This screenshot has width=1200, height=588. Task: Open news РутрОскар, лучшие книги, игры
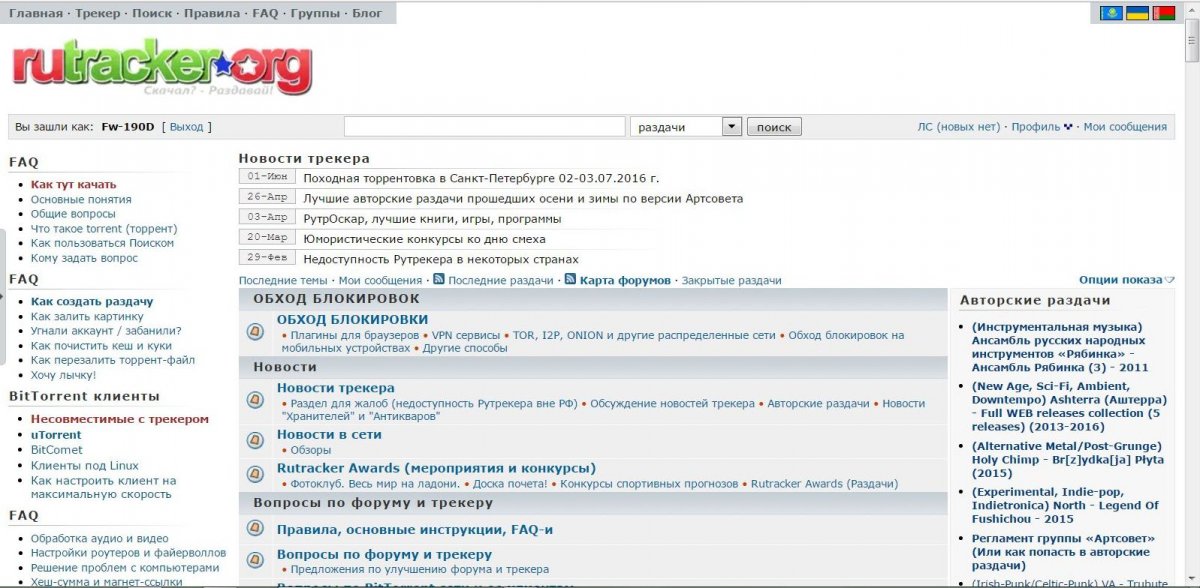click(x=432, y=218)
